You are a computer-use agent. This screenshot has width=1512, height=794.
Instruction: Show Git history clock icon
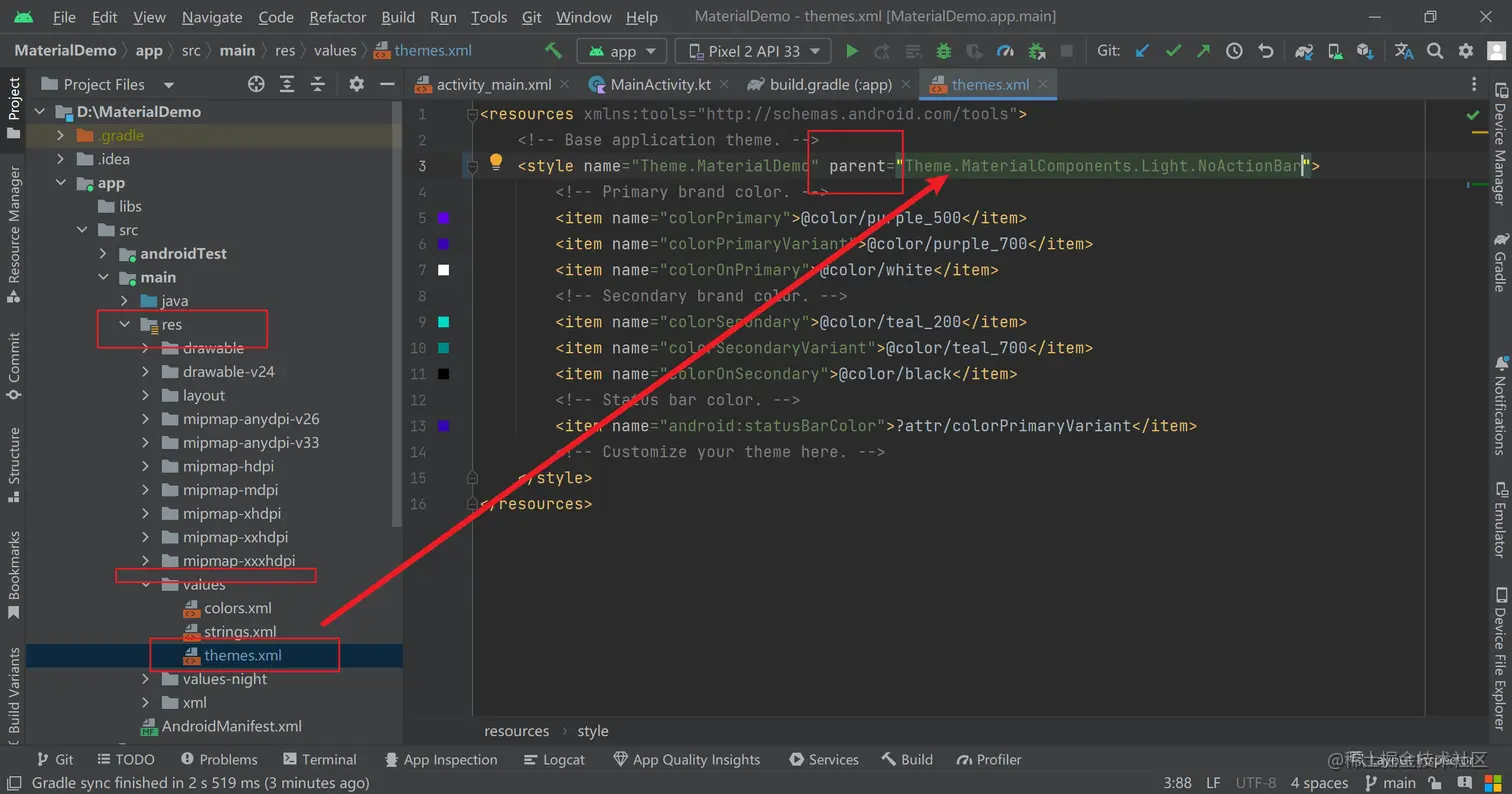click(1234, 50)
